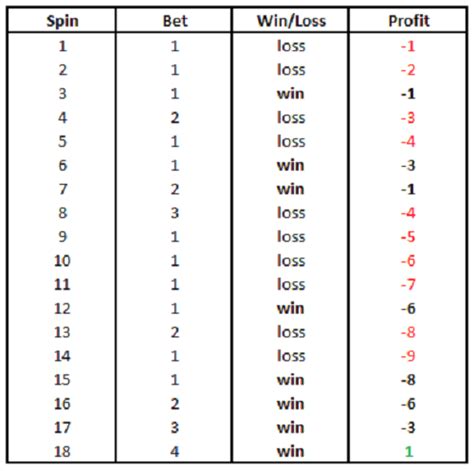Select bet value 2 in spin 4 row
The width and height of the screenshot is (474, 471).
(x=175, y=118)
